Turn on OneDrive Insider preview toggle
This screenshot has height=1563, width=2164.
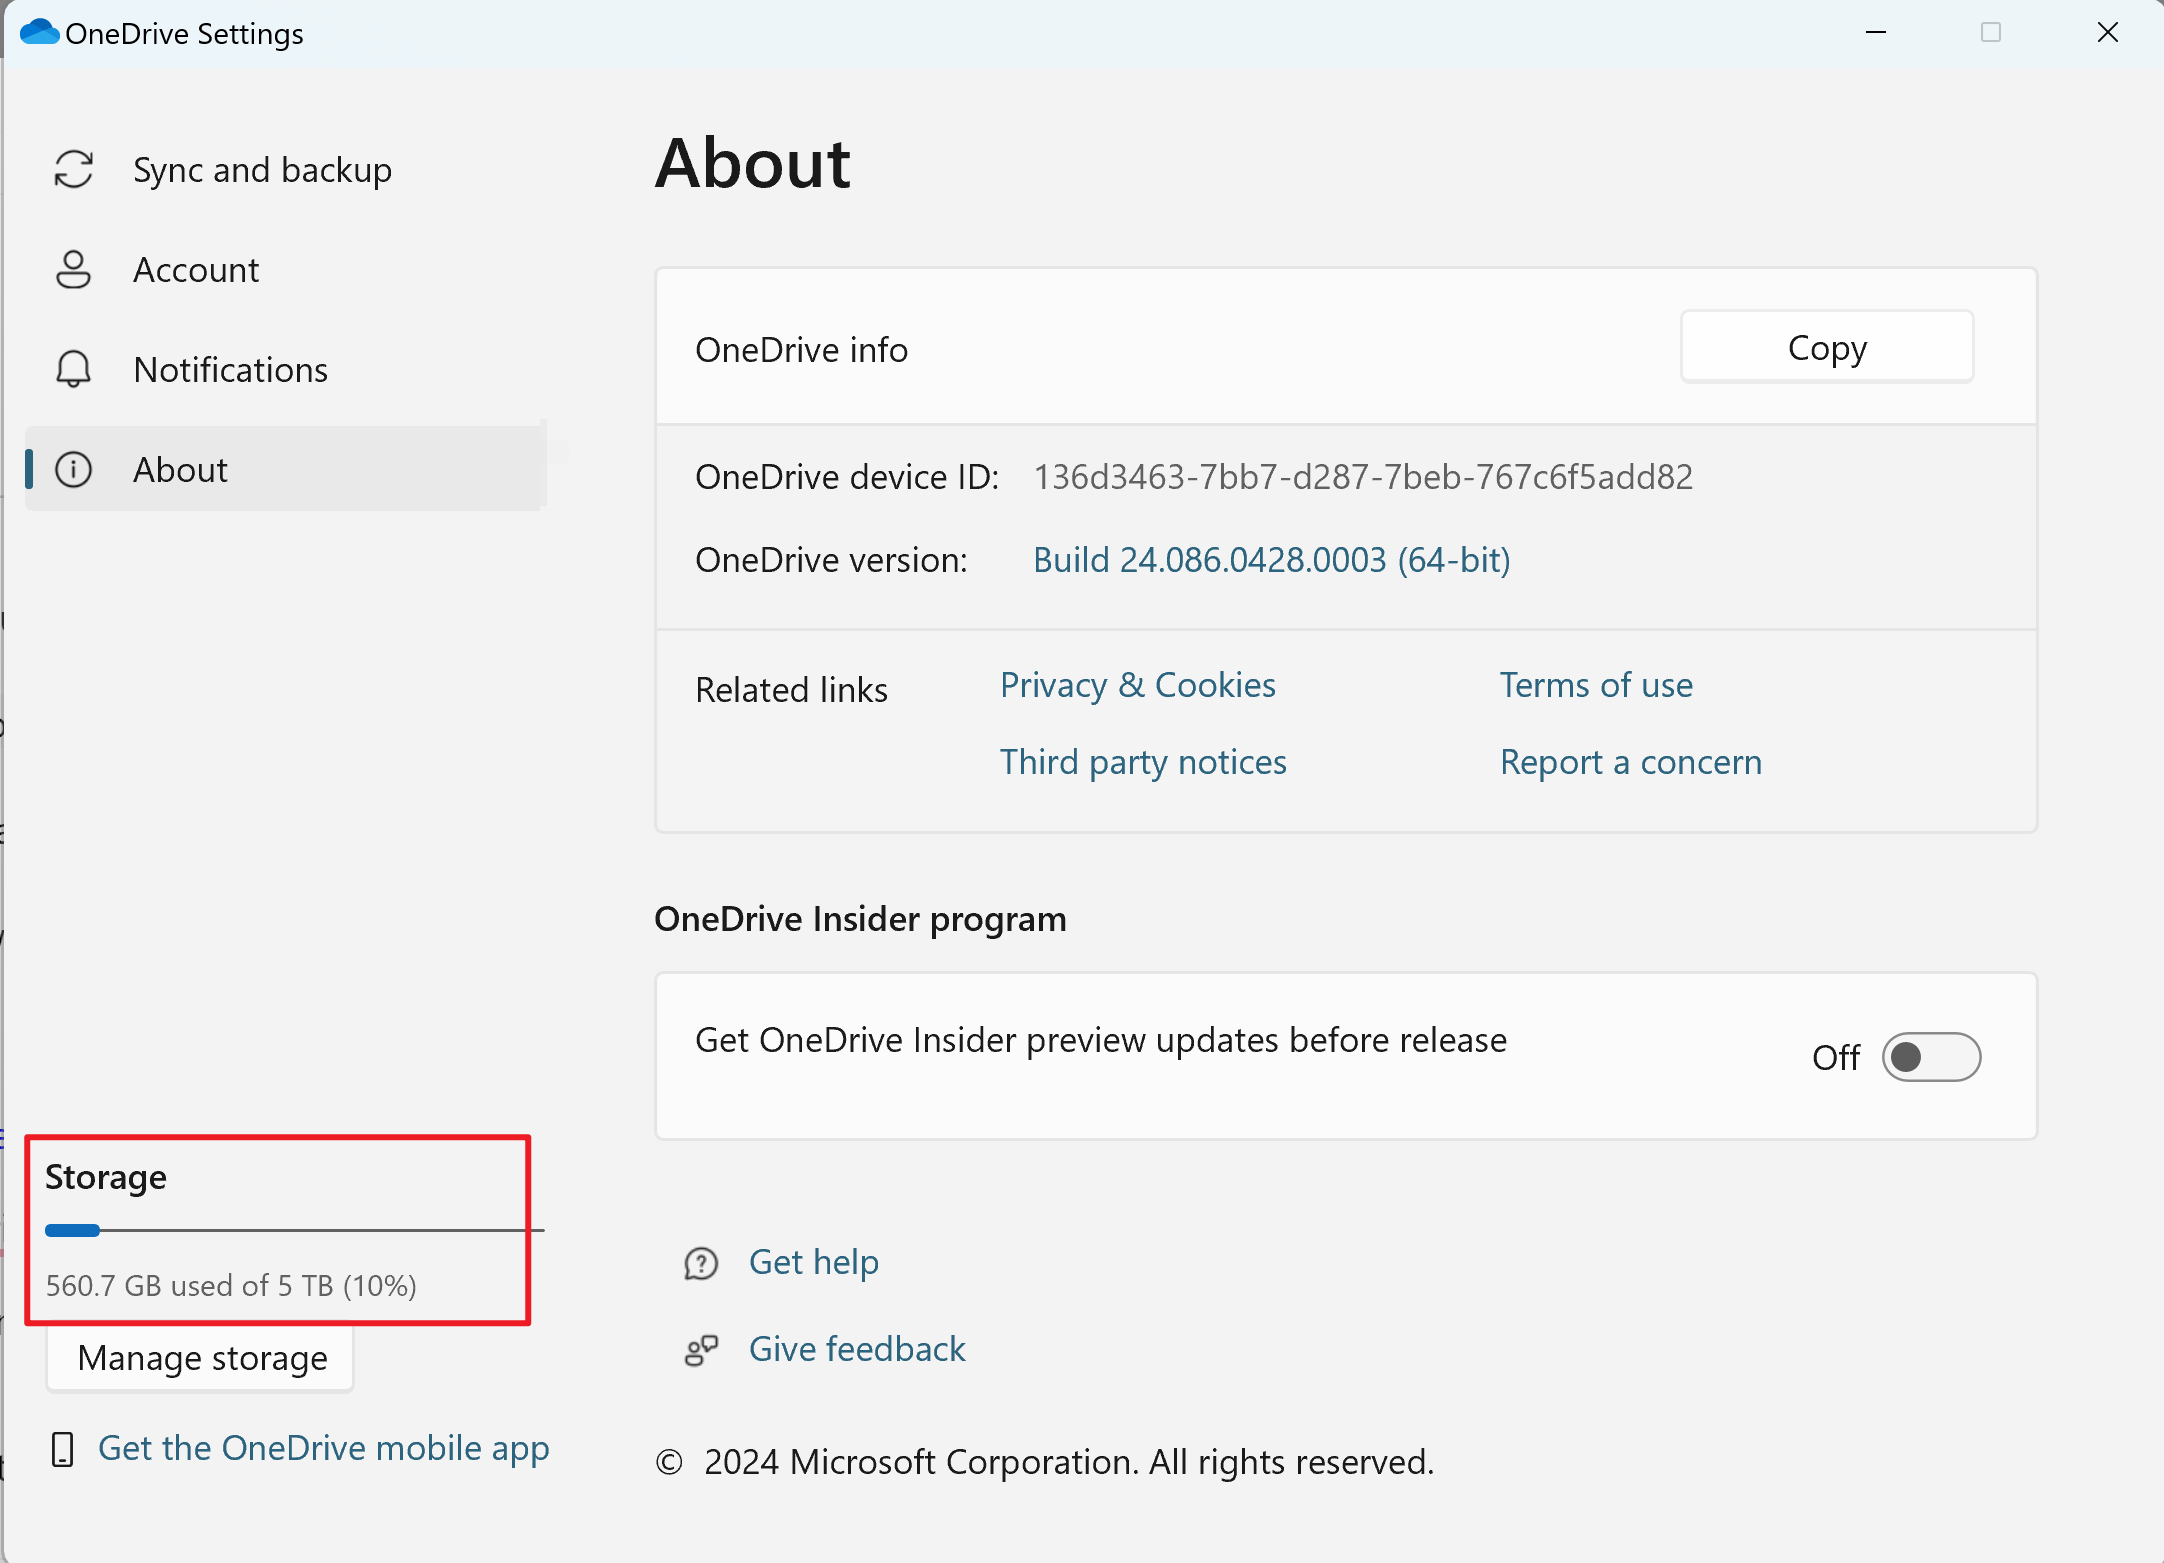point(1931,1057)
